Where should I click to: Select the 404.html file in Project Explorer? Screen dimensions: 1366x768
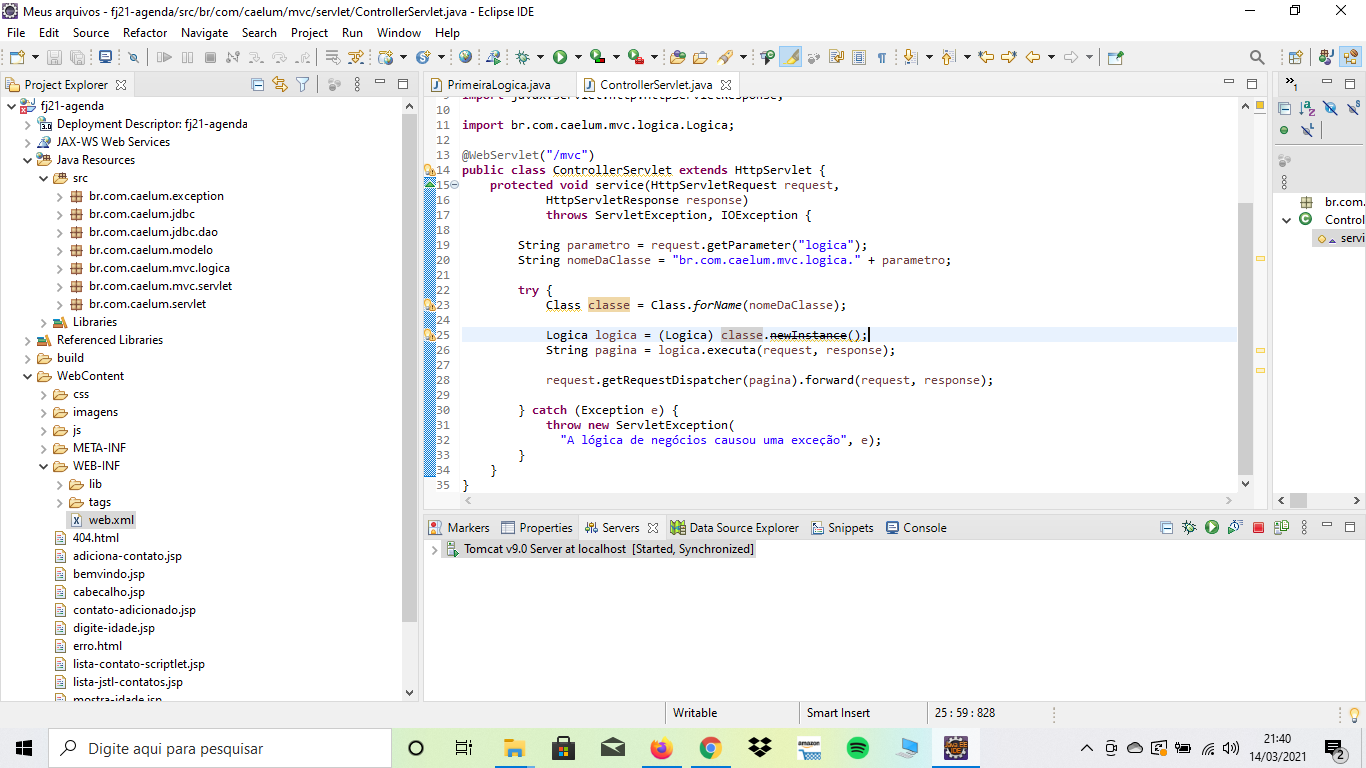pos(95,538)
